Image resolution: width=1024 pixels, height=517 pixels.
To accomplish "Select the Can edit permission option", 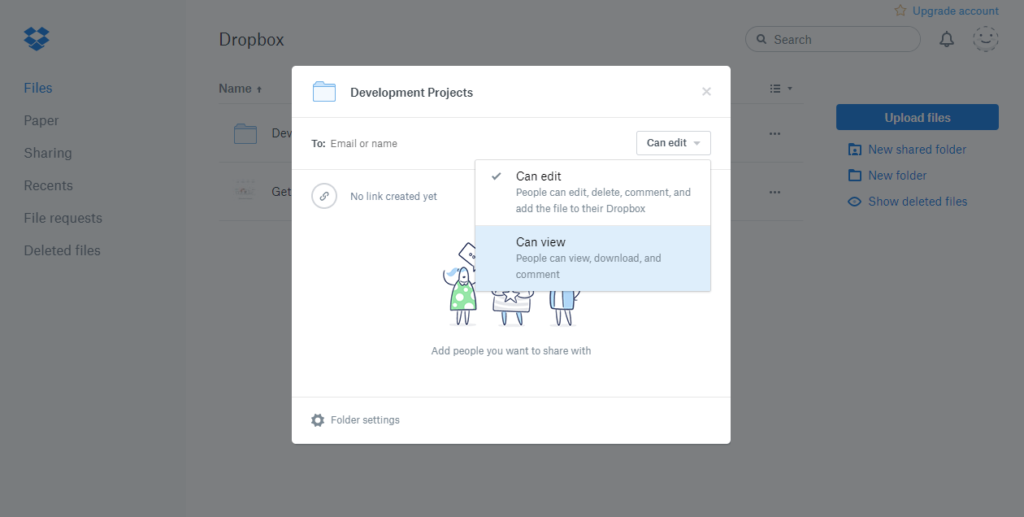I will [x=593, y=193].
